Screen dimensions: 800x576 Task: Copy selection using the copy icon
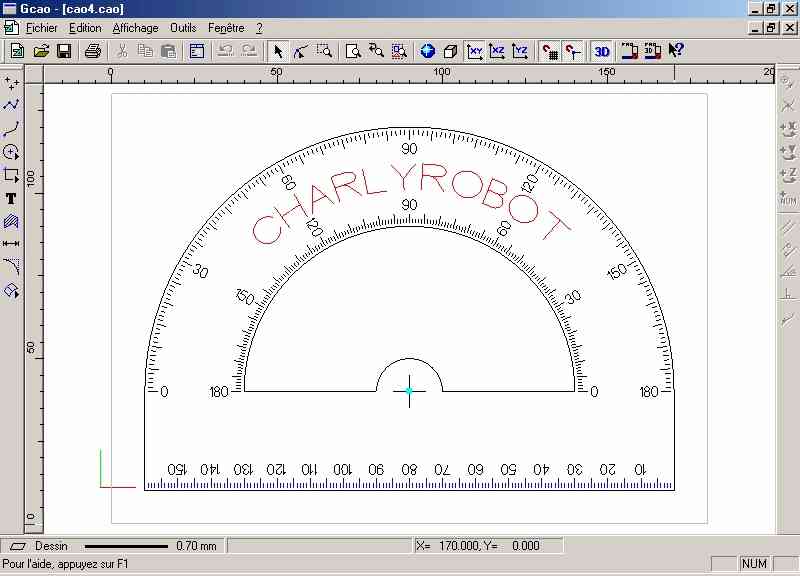click(x=145, y=51)
